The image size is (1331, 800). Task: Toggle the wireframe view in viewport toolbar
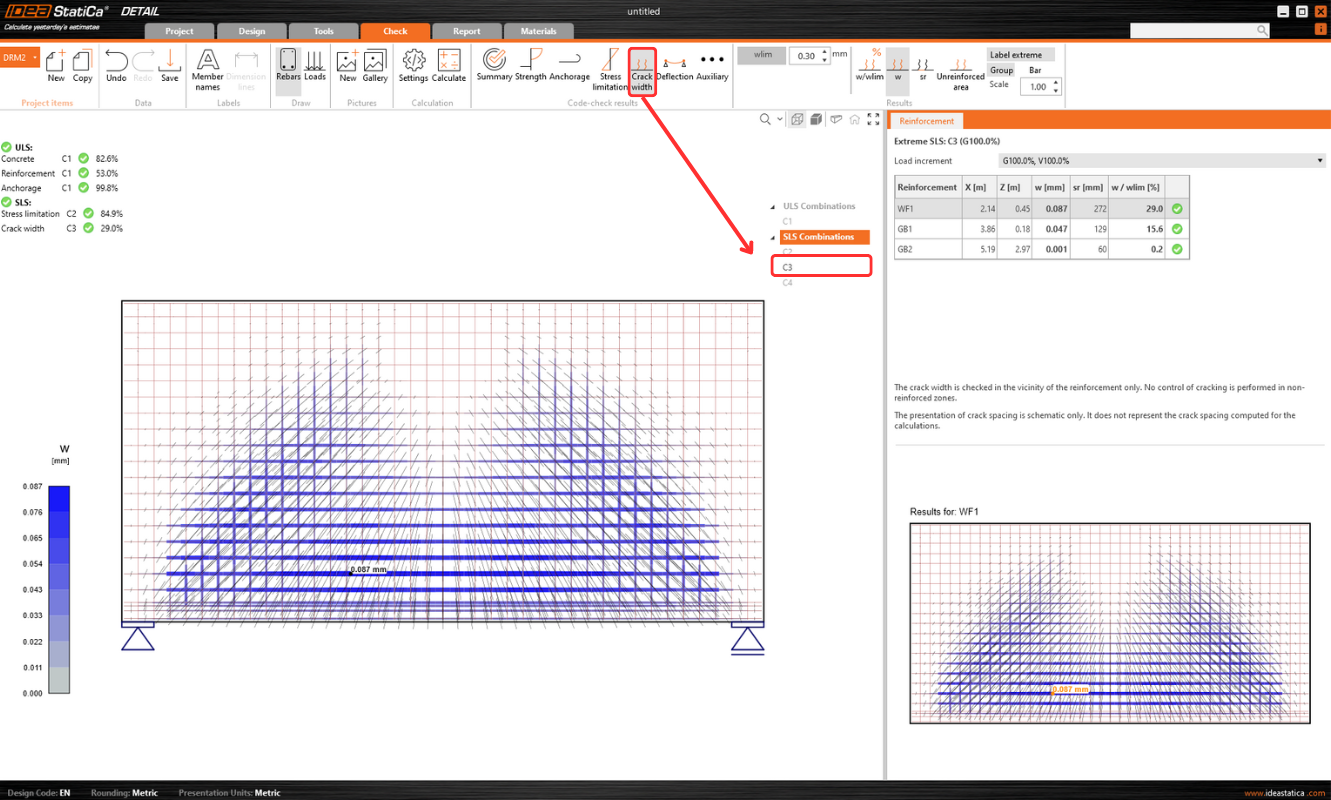797,120
